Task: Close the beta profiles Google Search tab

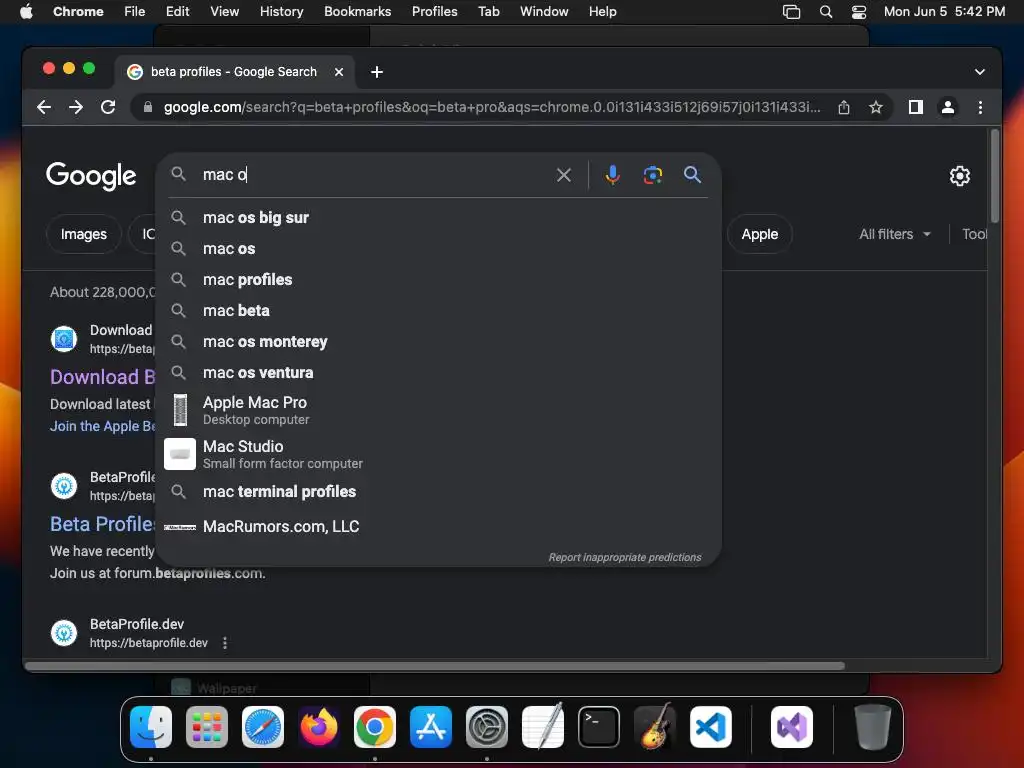Action: pyautogui.click(x=339, y=72)
